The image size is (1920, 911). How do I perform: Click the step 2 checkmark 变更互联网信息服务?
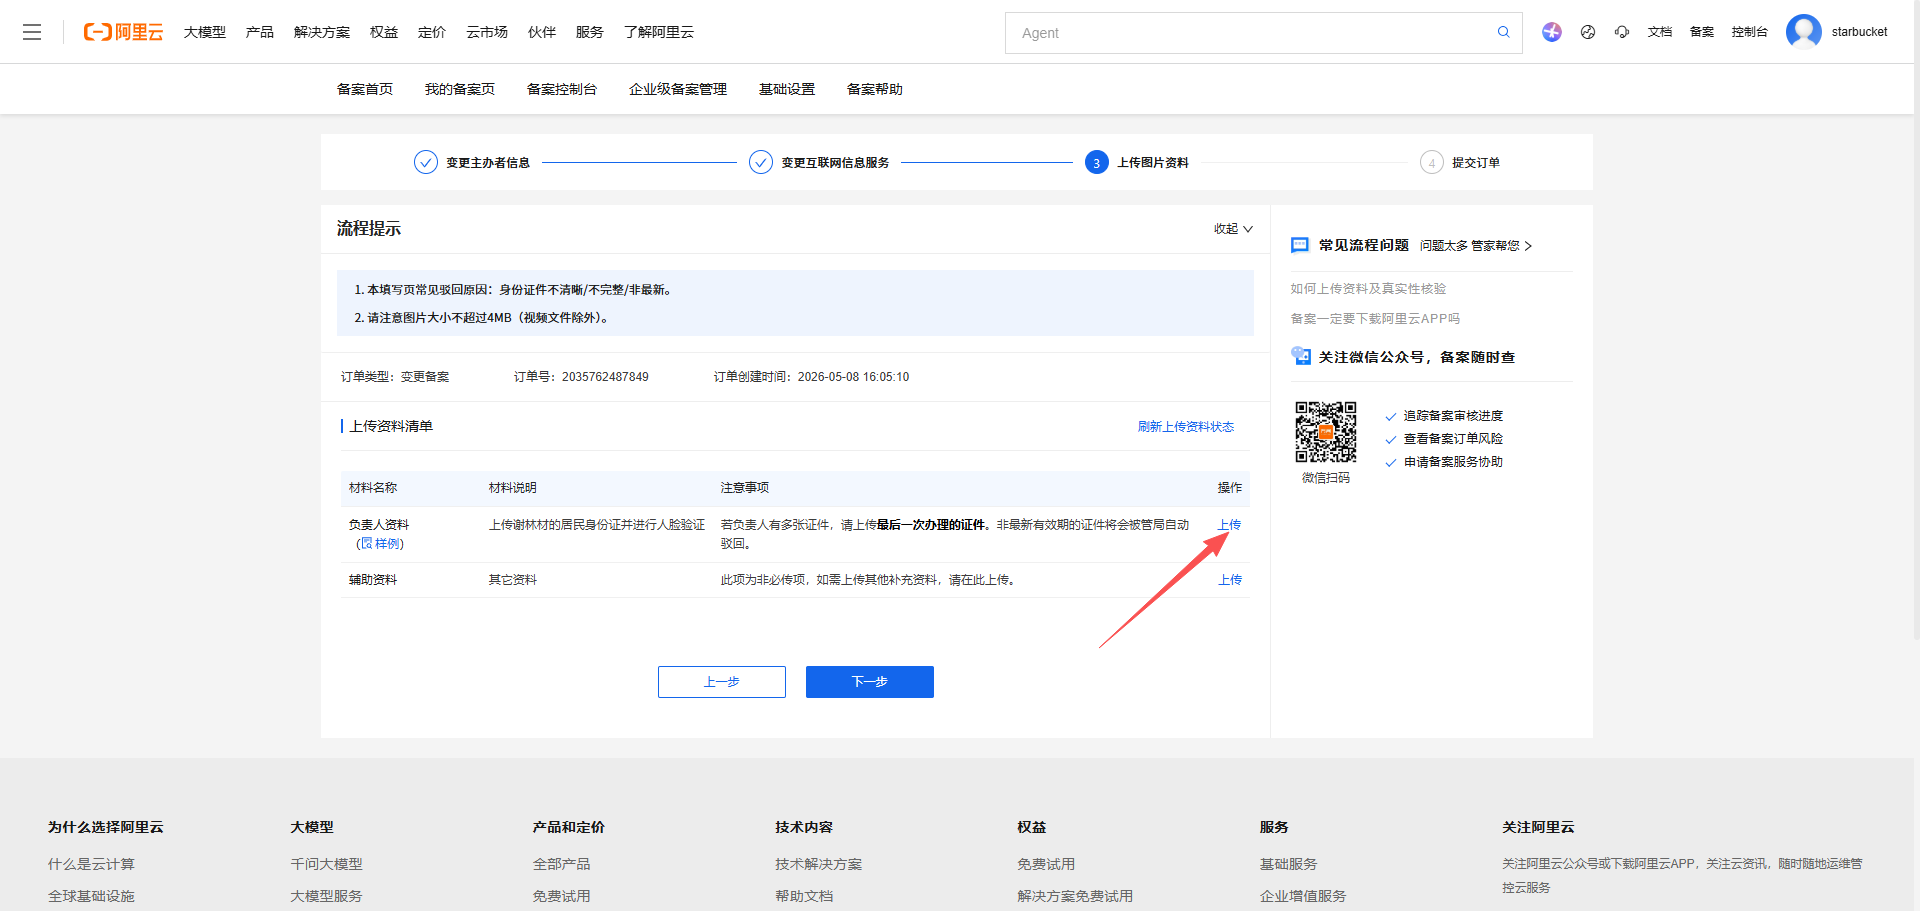click(x=761, y=162)
